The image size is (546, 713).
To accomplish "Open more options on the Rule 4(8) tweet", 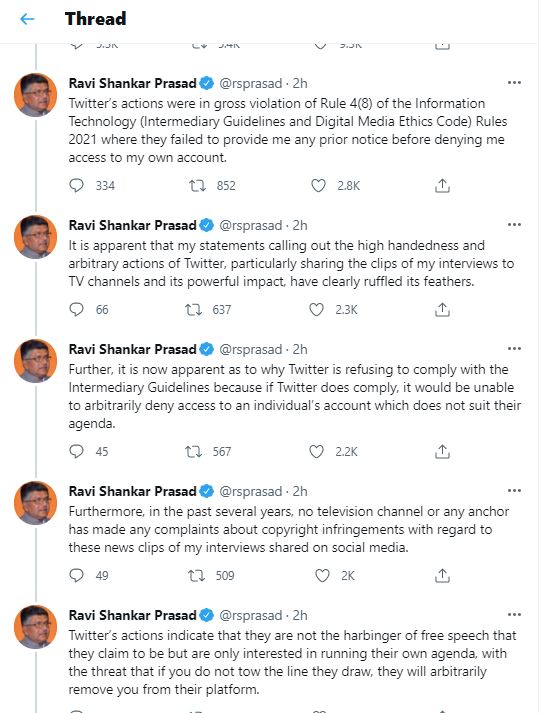I will tap(514, 83).
